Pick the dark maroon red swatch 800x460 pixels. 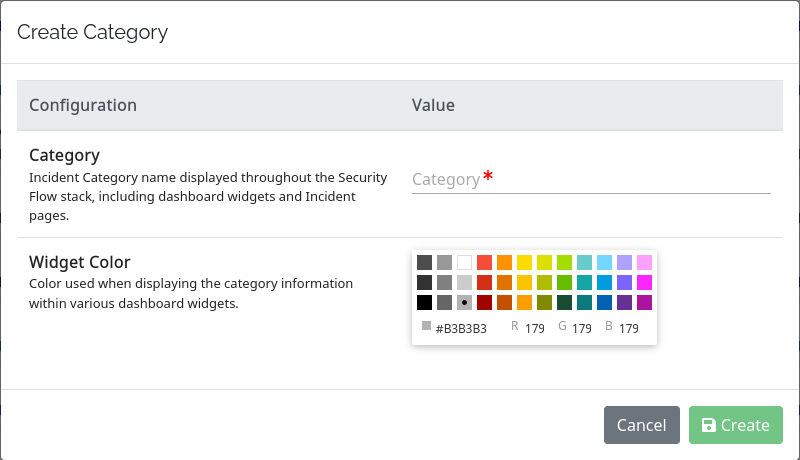click(x=484, y=302)
